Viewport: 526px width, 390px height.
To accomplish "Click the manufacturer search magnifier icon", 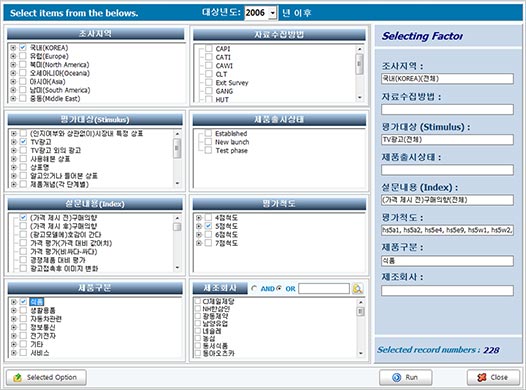I will [x=358, y=288].
